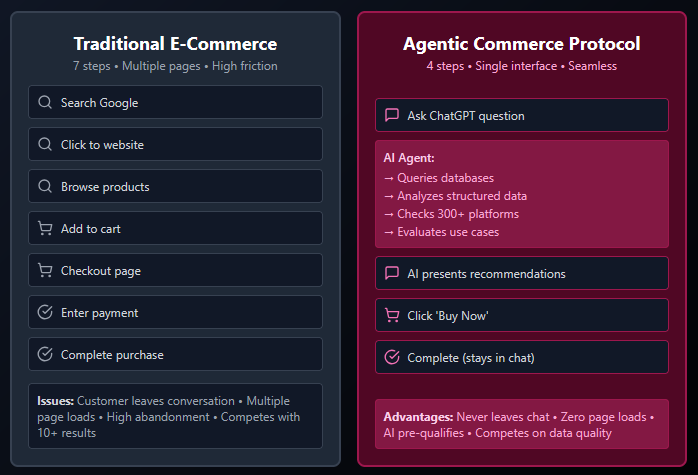Click the Issues summary box
The image size is (698, 475).
(x=176, y=416)
